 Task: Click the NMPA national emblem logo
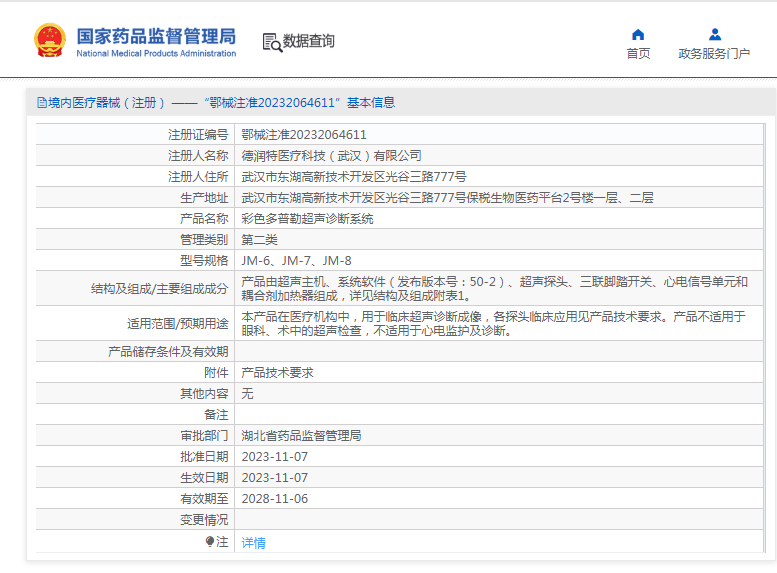(49, 41)
